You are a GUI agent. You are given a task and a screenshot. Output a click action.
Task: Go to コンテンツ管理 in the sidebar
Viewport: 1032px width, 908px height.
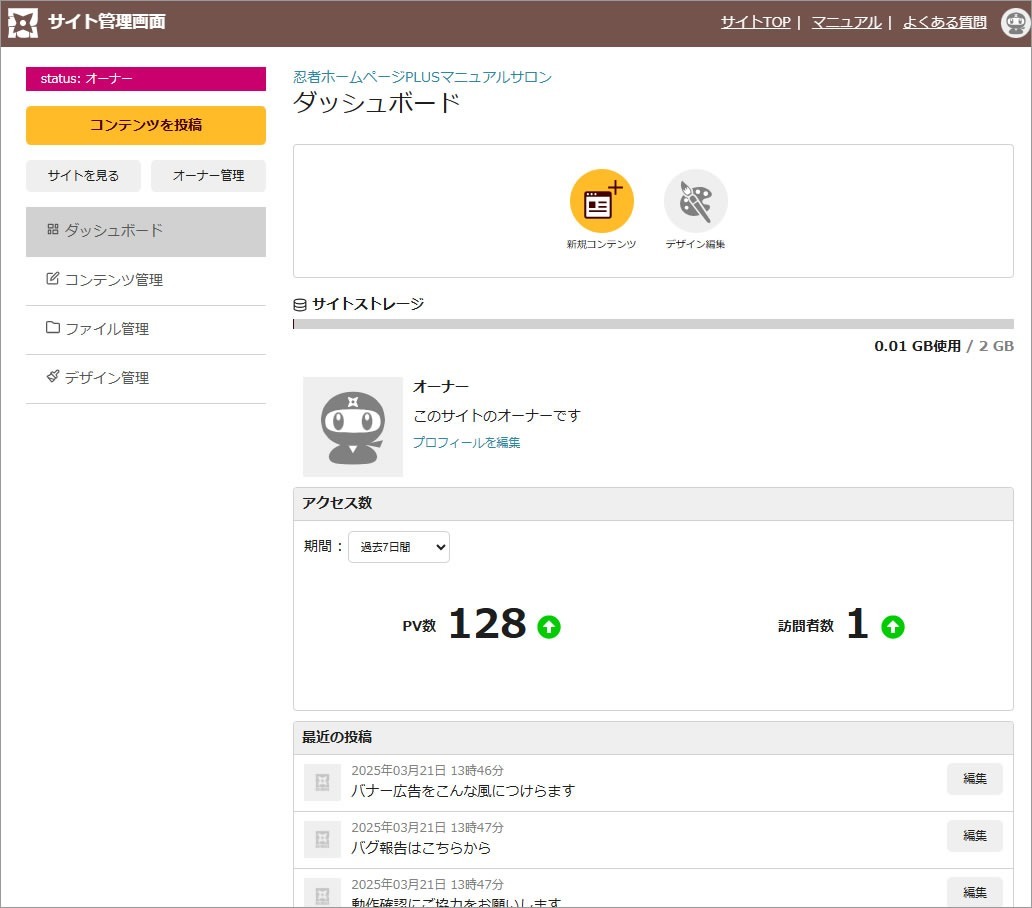point(146,280)
